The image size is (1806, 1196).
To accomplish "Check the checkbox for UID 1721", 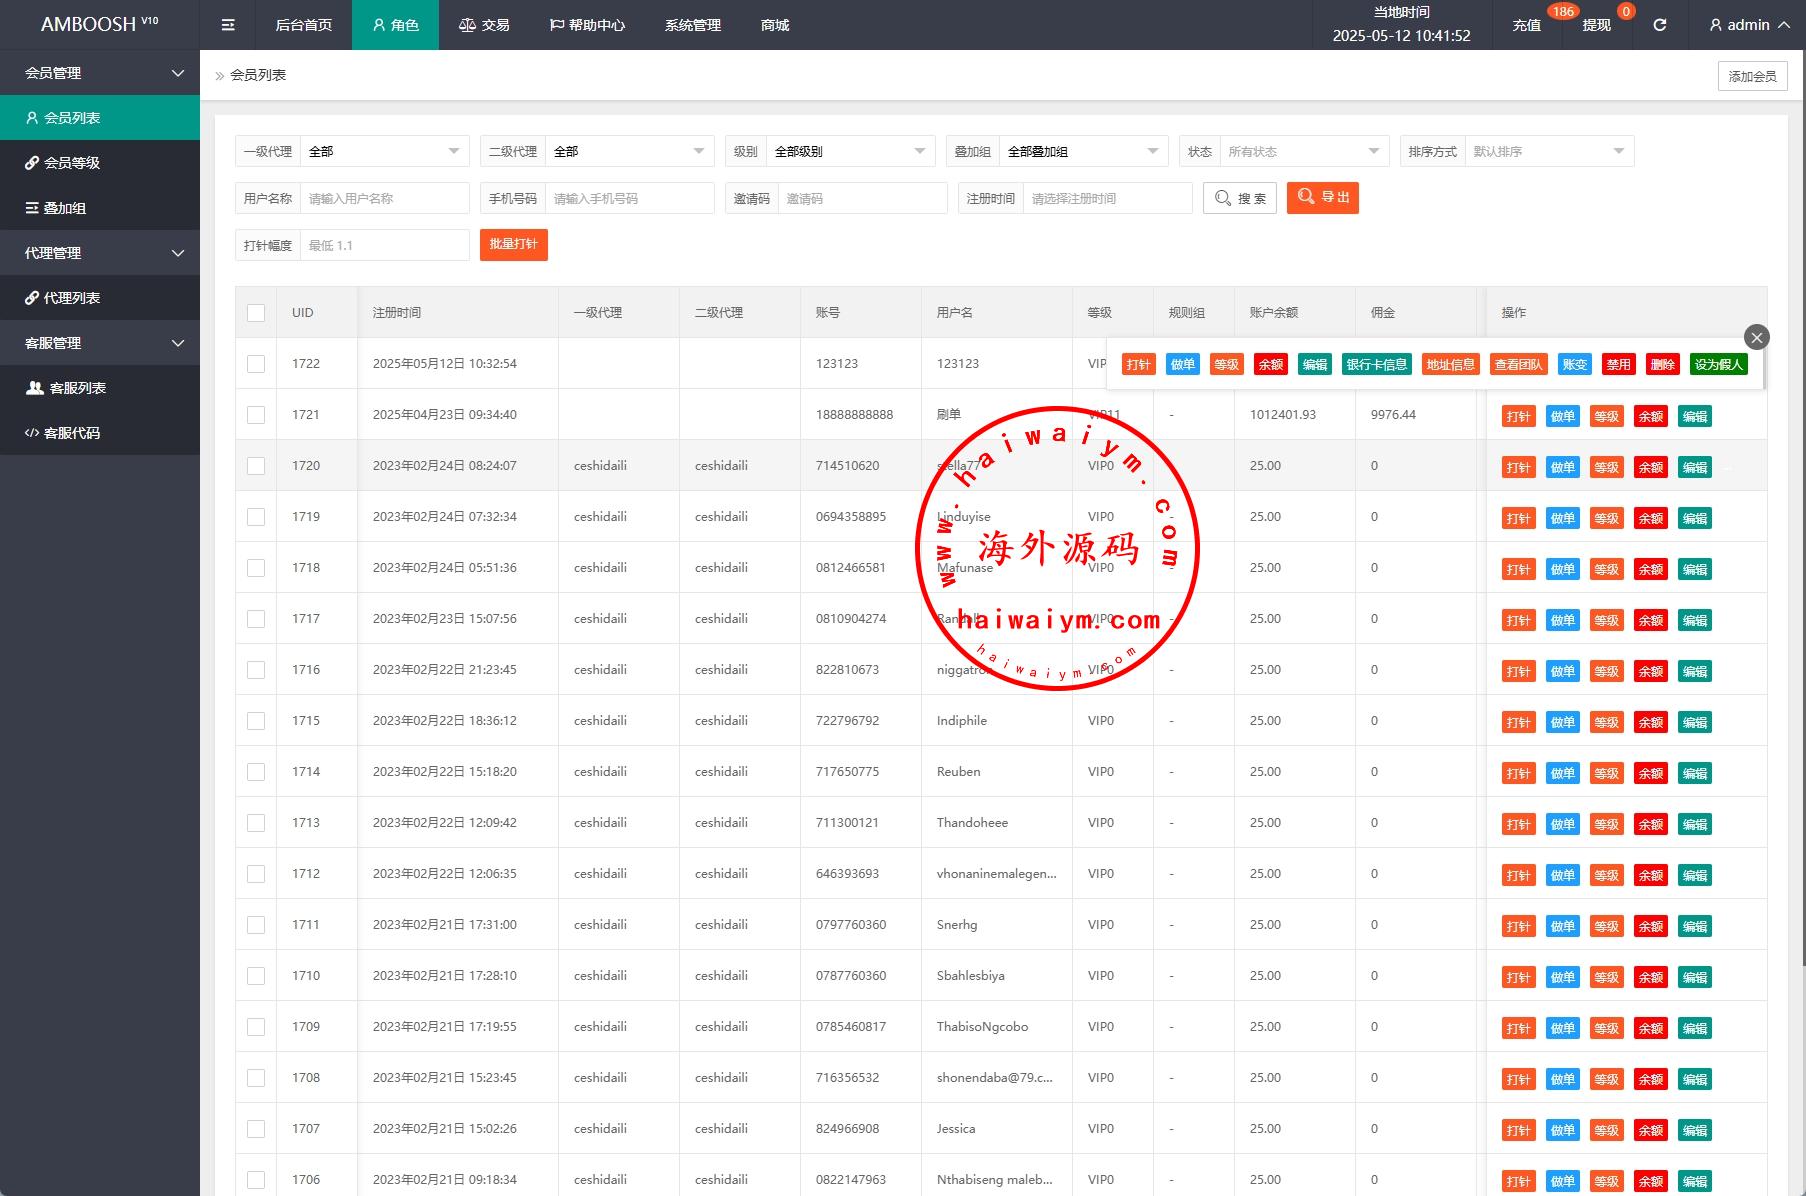I will pyautogui.click(x=256, y=415).
